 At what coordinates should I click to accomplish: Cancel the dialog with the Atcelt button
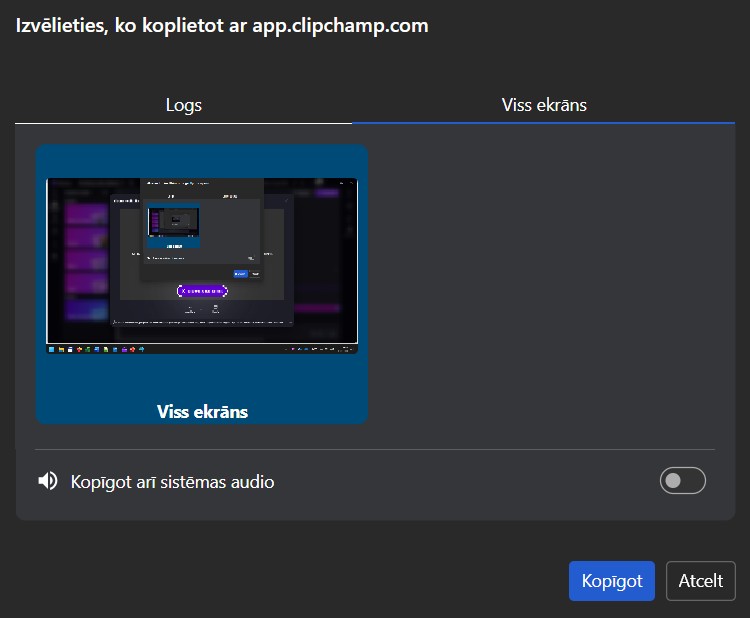700,581
